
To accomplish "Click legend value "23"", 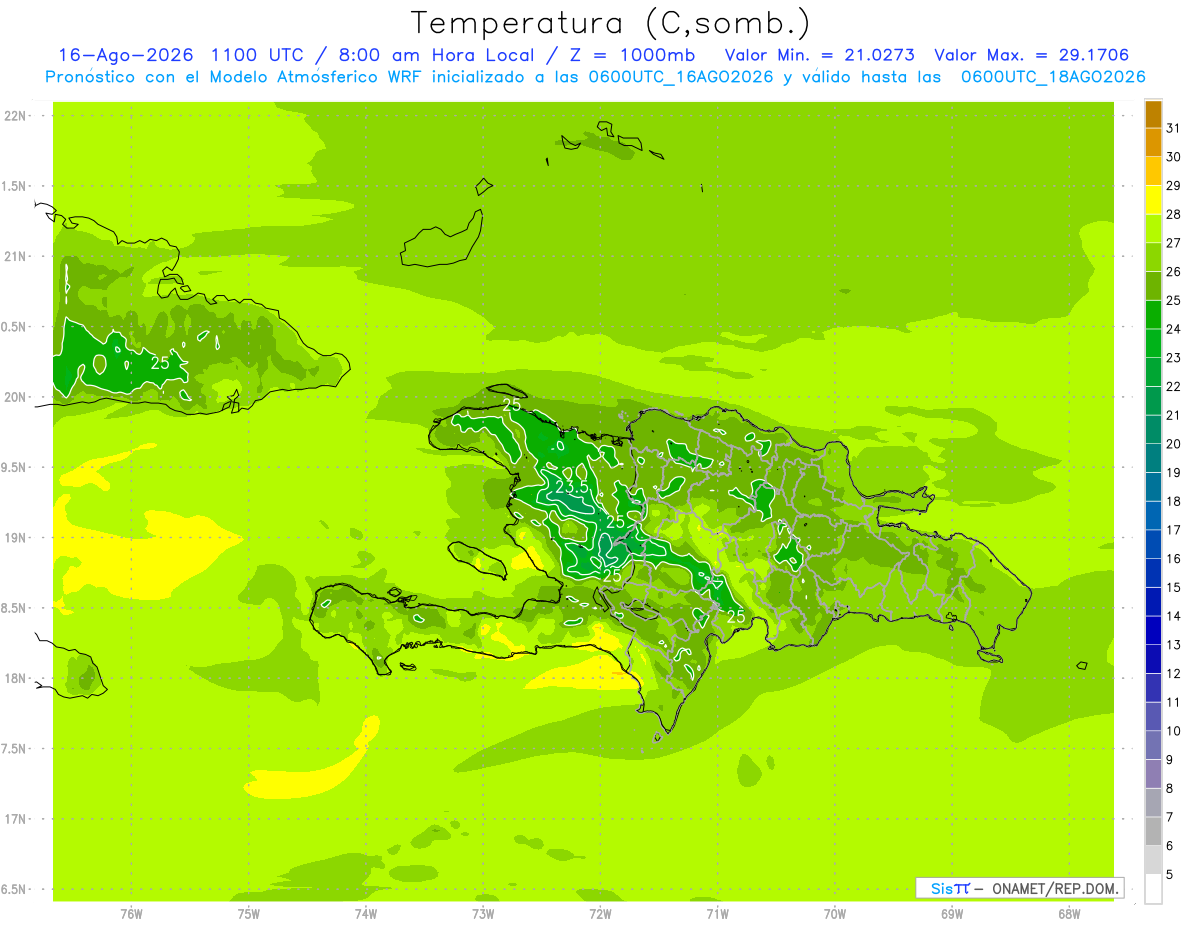I will [x=1173, y=358].
